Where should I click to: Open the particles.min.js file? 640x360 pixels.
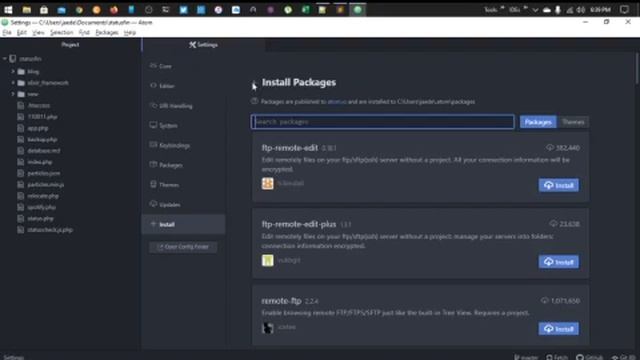[45, 184]
